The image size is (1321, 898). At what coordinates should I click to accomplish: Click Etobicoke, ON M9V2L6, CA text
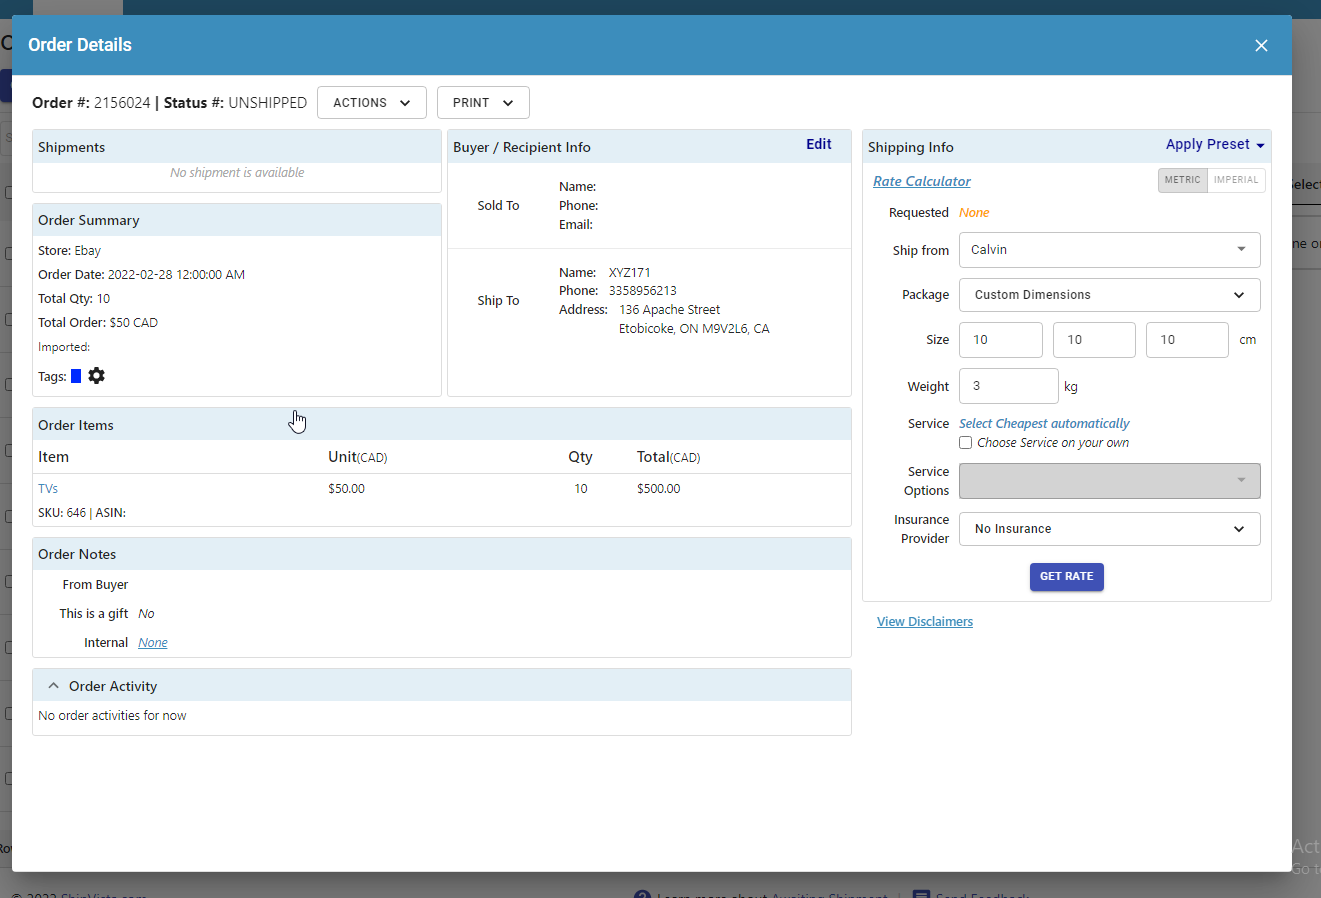tap(694, 329)
